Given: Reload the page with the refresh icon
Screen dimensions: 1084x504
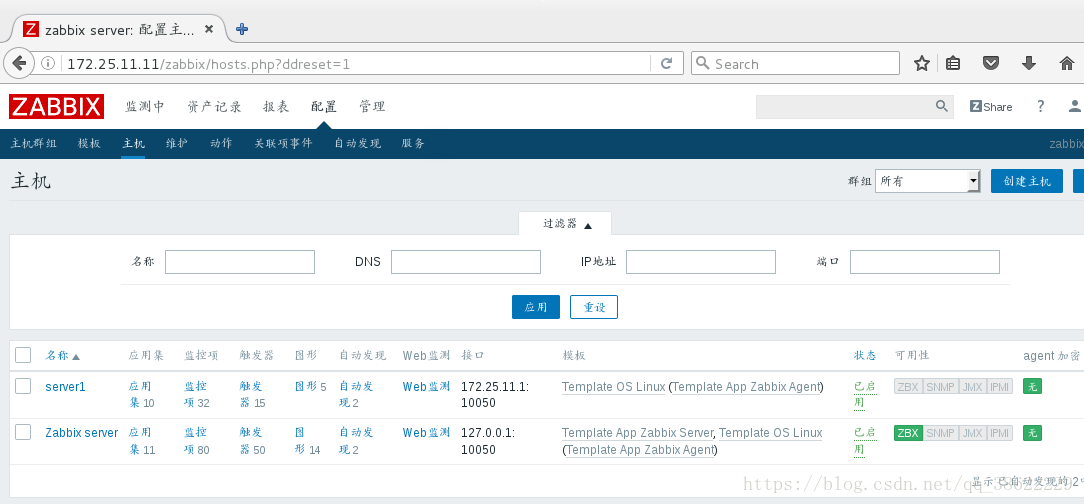Looking at the screenshot, I should (666, 64).
